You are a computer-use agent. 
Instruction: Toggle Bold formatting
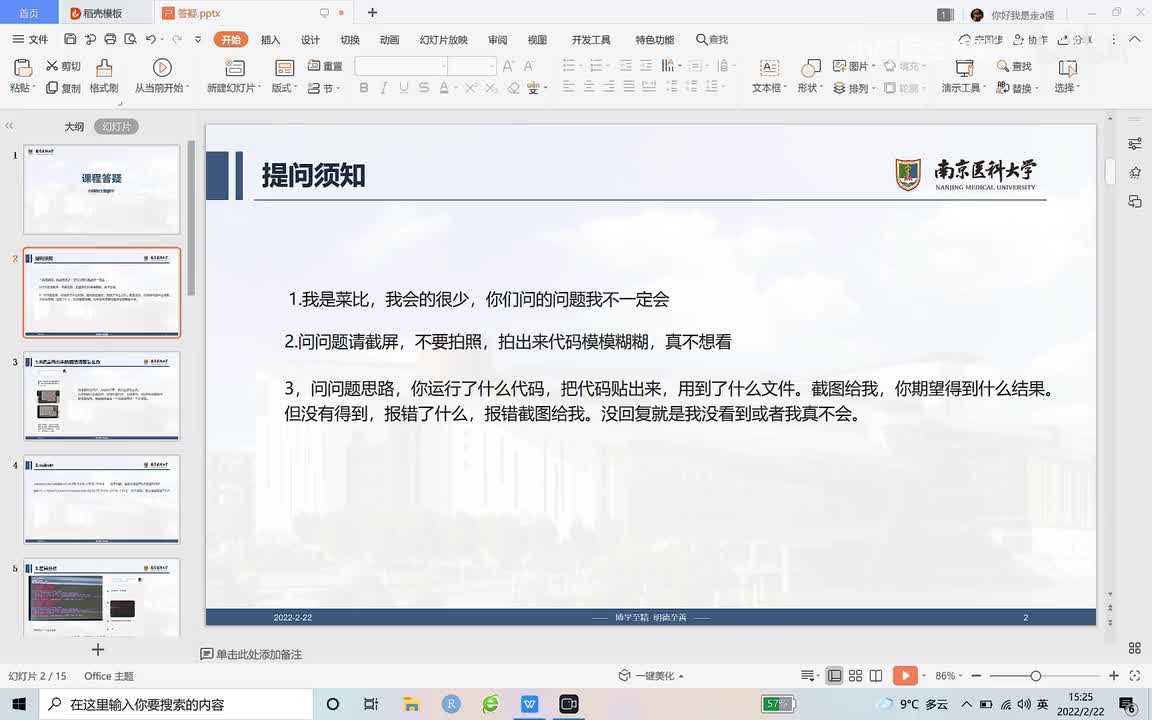pos(364,88)
